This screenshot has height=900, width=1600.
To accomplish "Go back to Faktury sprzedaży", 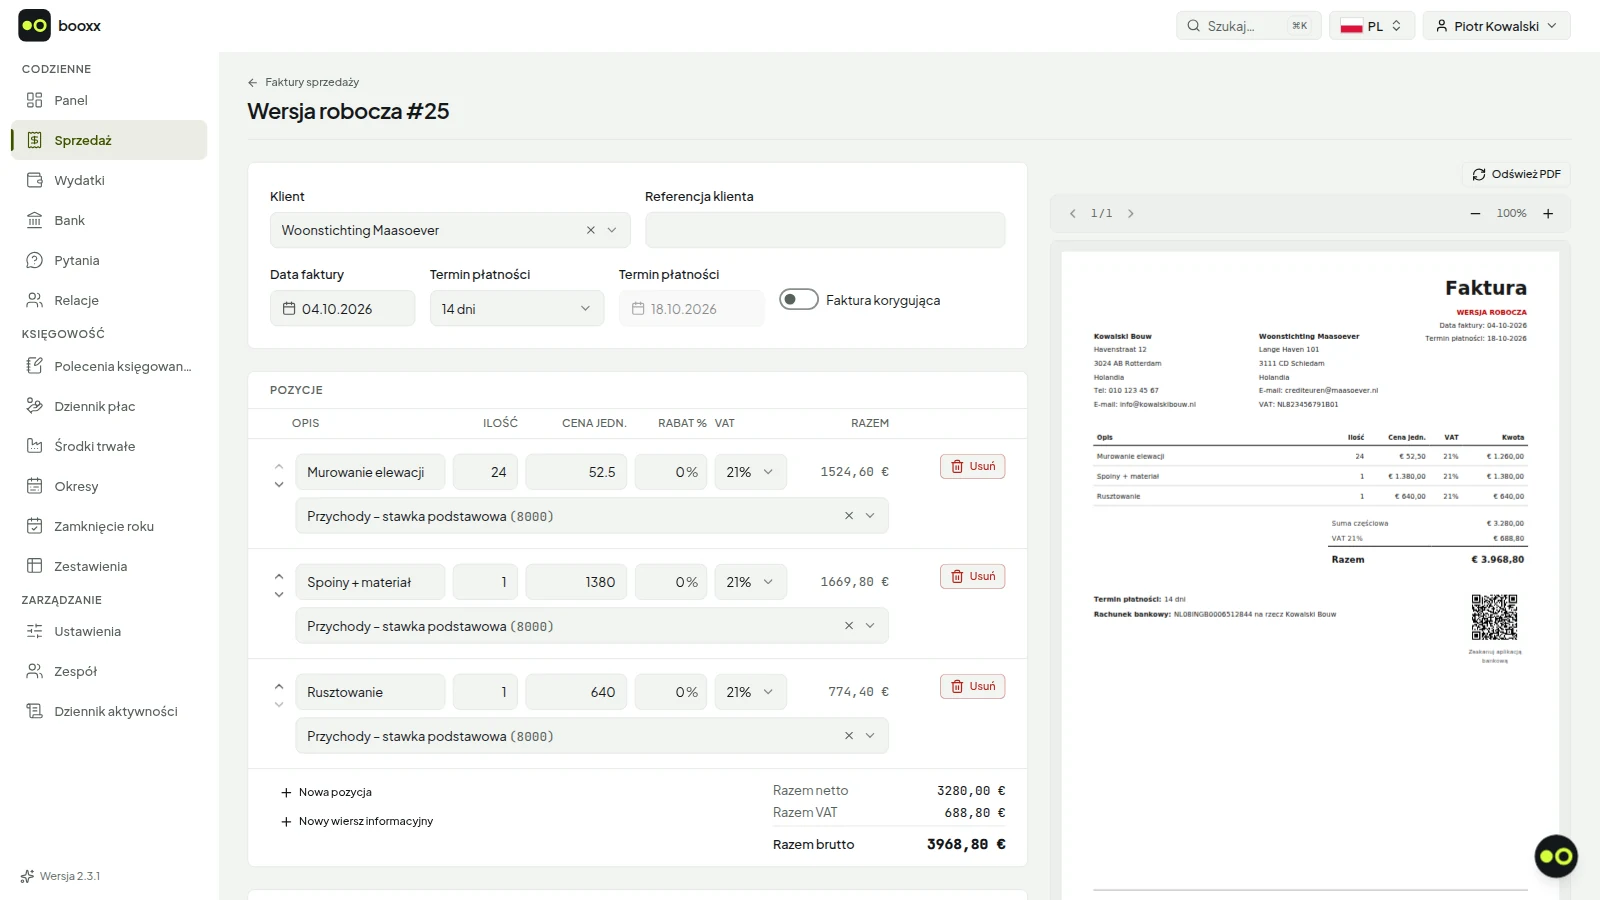I will click(303, 82).
